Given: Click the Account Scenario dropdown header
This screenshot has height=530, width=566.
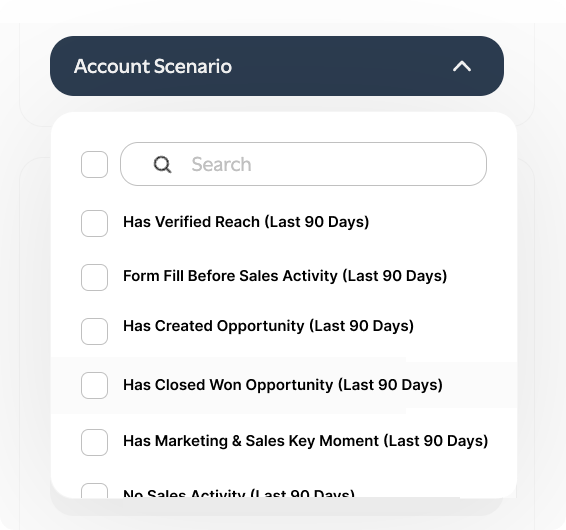Looking at the screenshot, I should click(x=277, y=66).
